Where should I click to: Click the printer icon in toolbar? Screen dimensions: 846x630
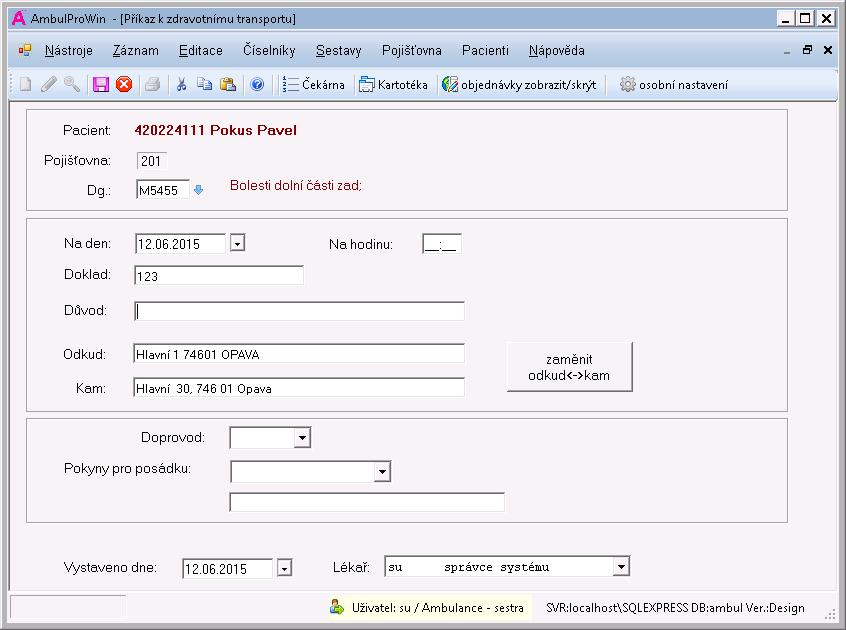click(153, 84)
